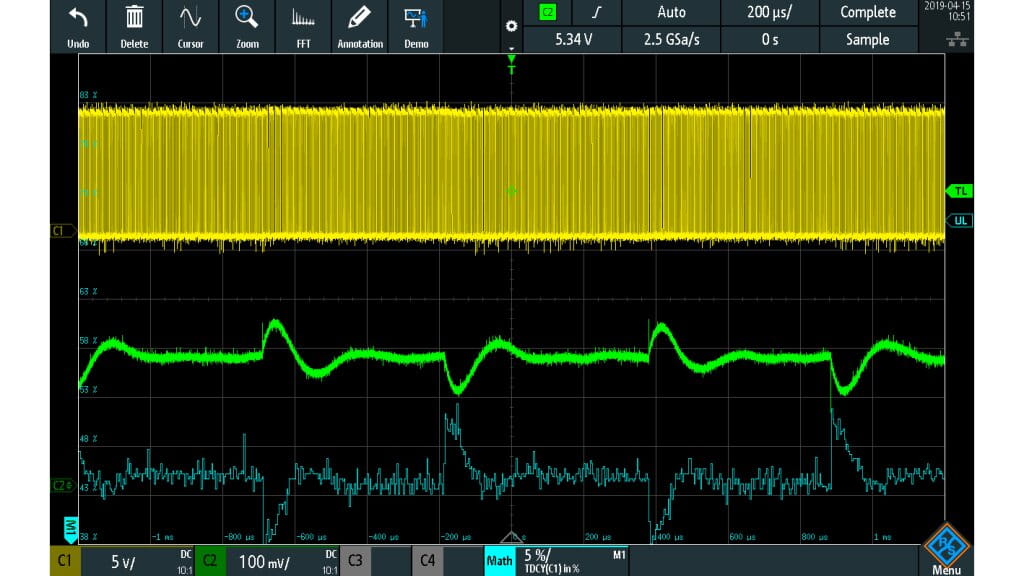Activate the Zoom tool
This screenshot has height=576, width=1024.
[246, 25]
